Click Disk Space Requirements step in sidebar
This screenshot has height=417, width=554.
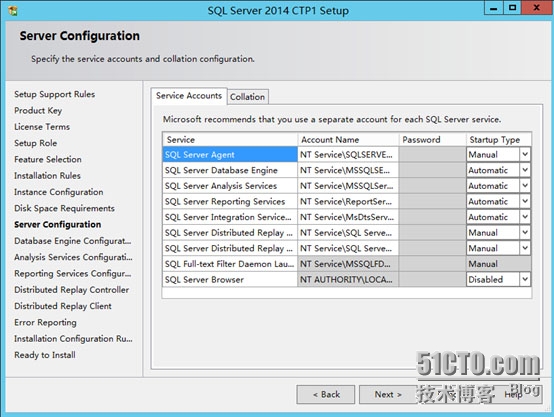pyautogui.click(x=64, y=208)
